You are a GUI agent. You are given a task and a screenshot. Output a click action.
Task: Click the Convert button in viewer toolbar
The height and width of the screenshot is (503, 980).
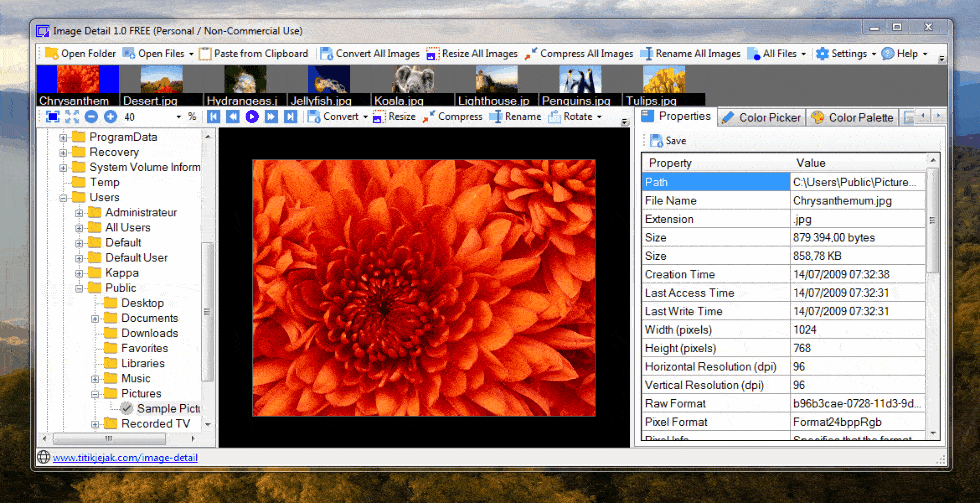coord(333,117)
